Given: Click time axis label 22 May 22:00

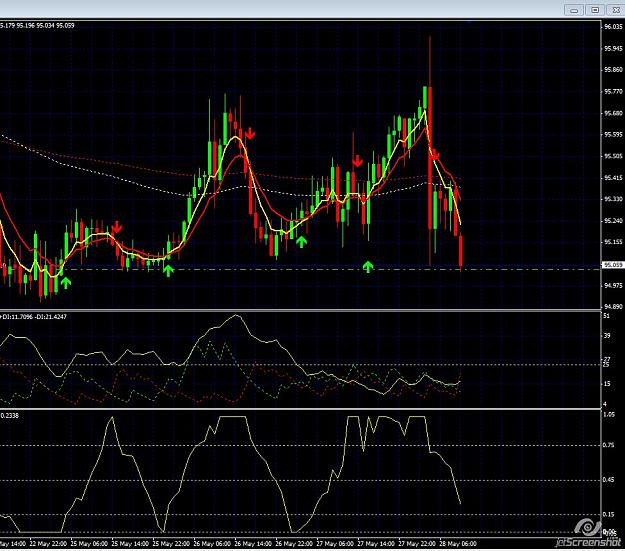Looking at the screenshot, I should click(48, 544).
